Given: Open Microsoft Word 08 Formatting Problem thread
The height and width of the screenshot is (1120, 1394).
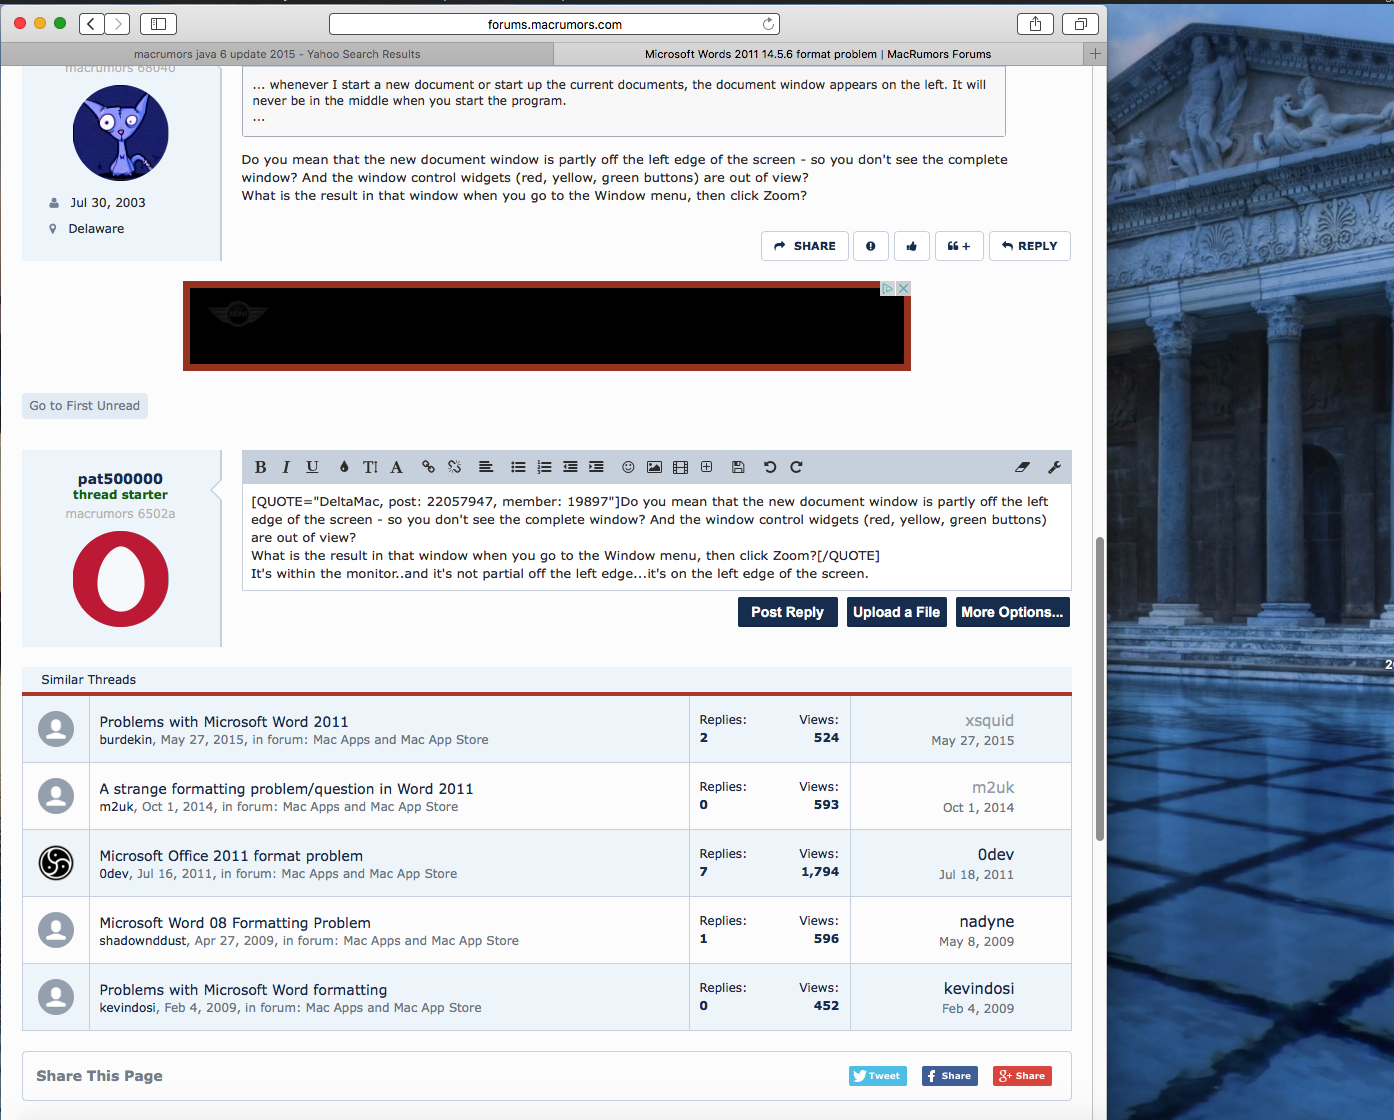Looking at the screenshot, I should [x=235, y=923].
